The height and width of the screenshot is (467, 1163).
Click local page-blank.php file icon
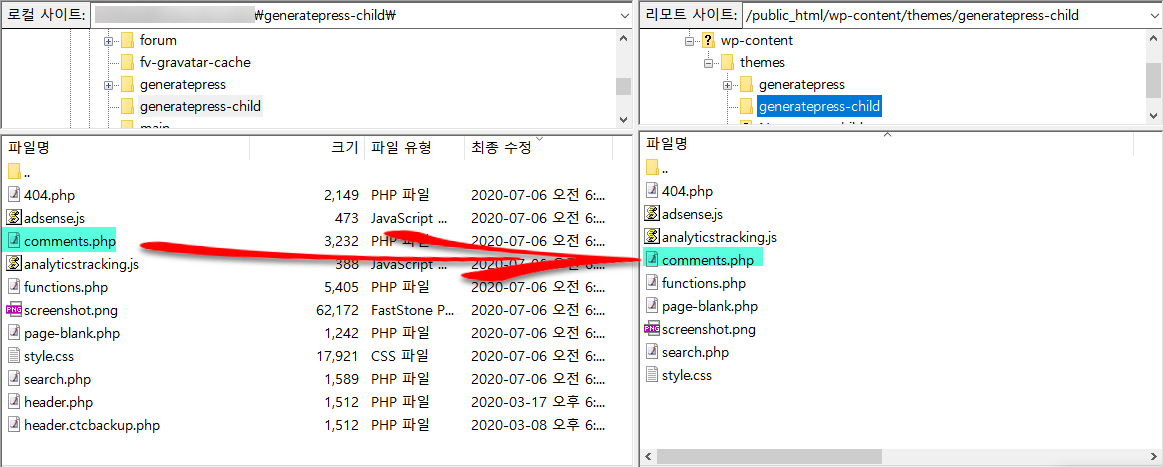pyautogui.click(x=14, y=333)
